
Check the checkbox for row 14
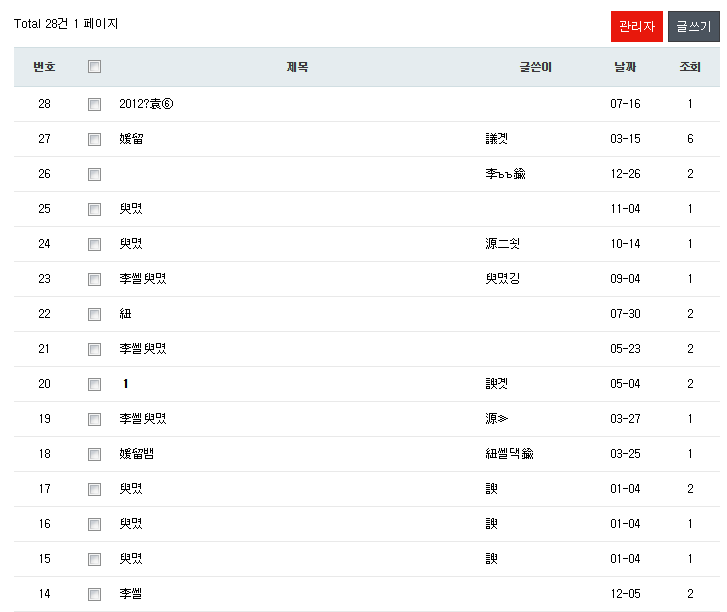coord(95,594)
